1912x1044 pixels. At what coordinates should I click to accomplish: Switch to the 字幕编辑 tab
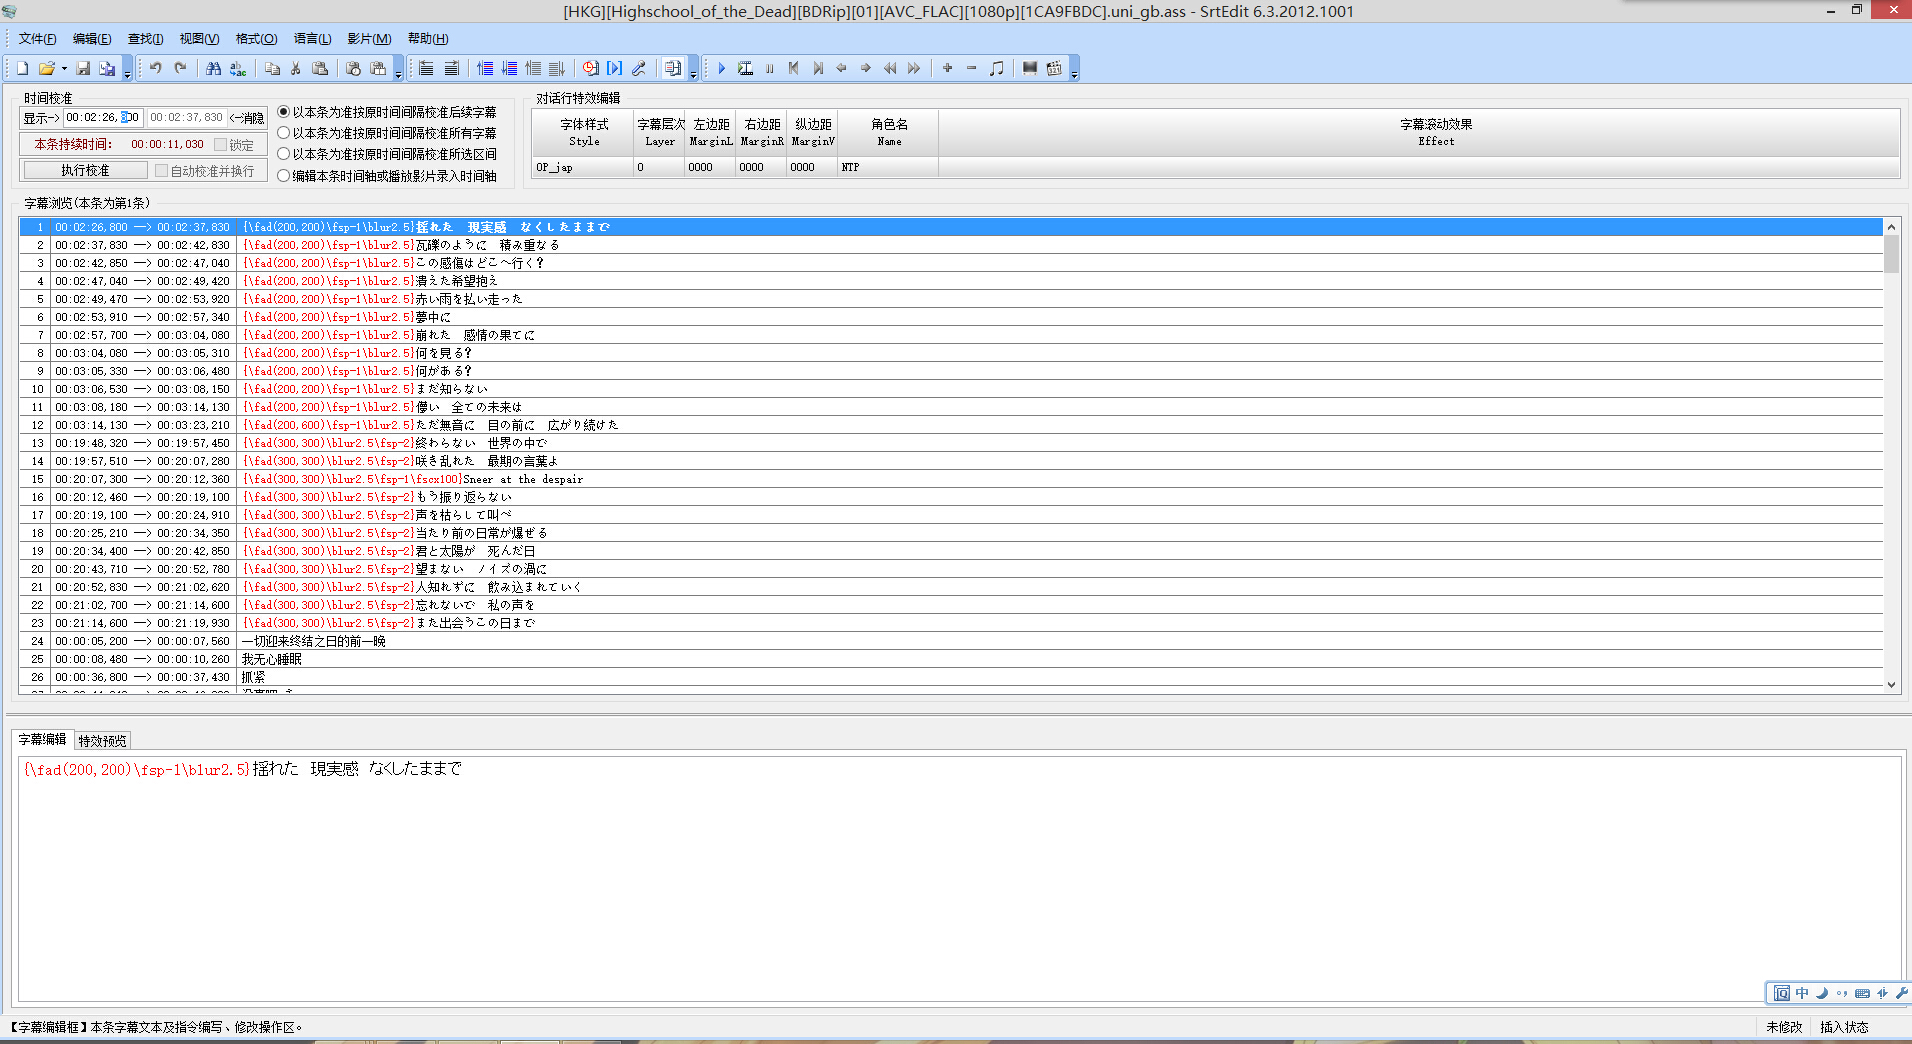[42, 739]
